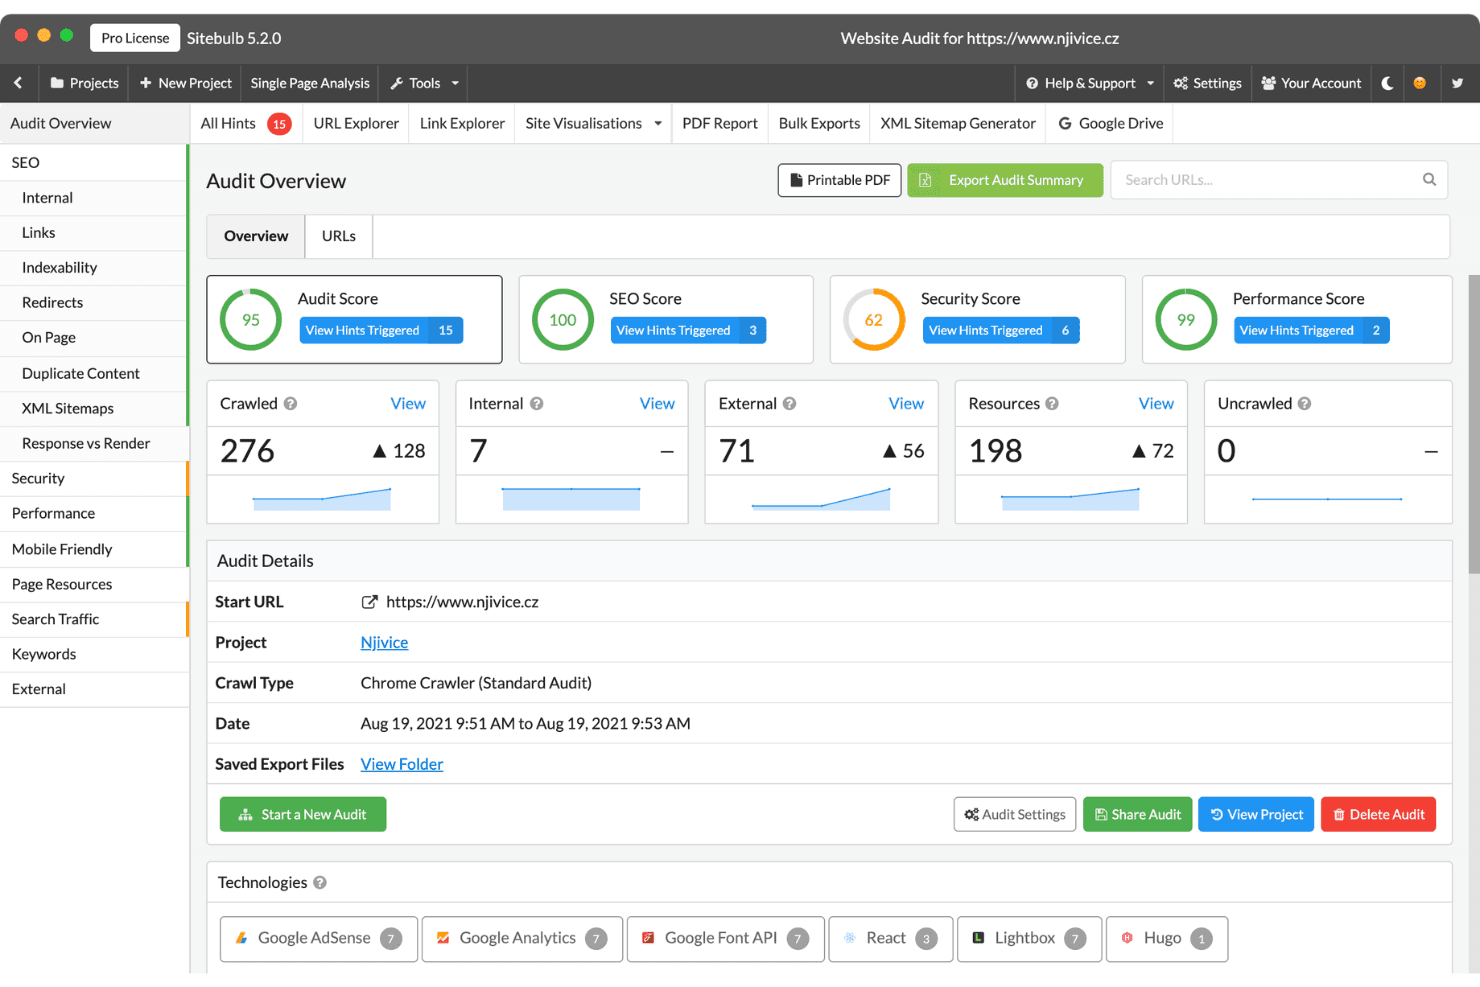Click the help icon beside External
This screenshot has width=1480, height=987.
coord(789,404)
